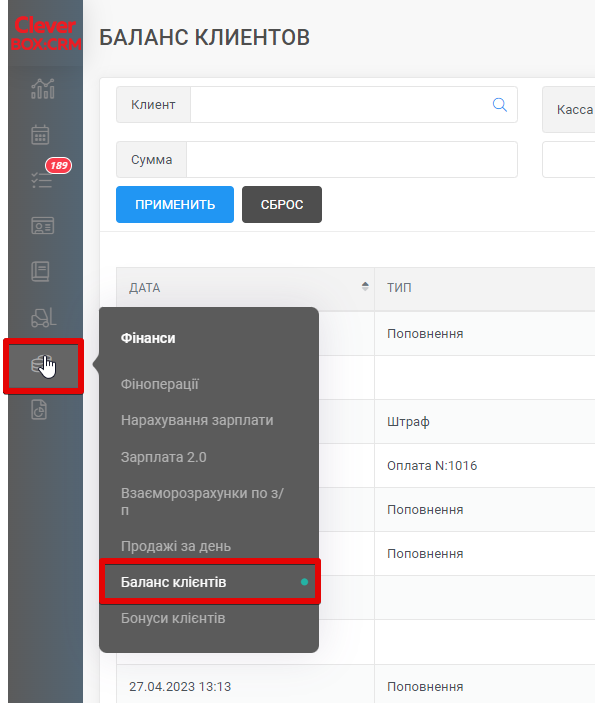Open the catalog book sidebar icon

click(x=40, y=272)
